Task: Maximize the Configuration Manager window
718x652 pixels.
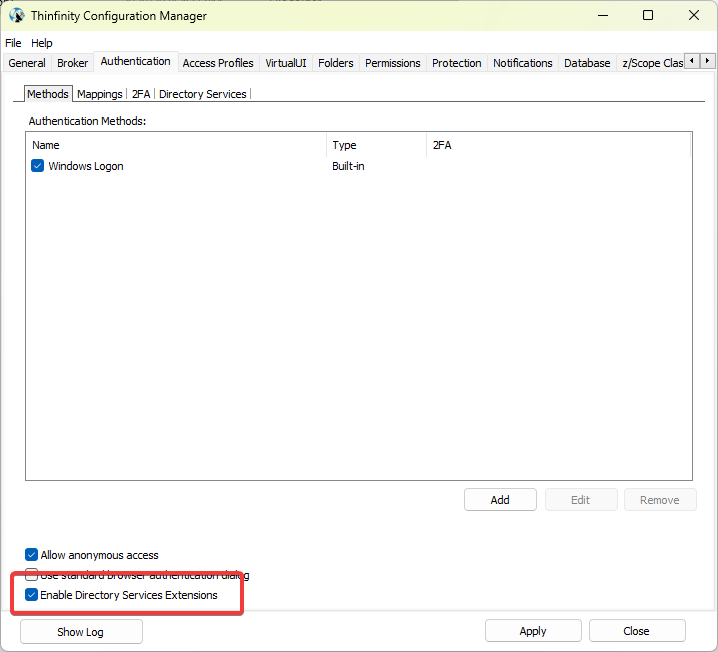Action: [x=648, y=16]
